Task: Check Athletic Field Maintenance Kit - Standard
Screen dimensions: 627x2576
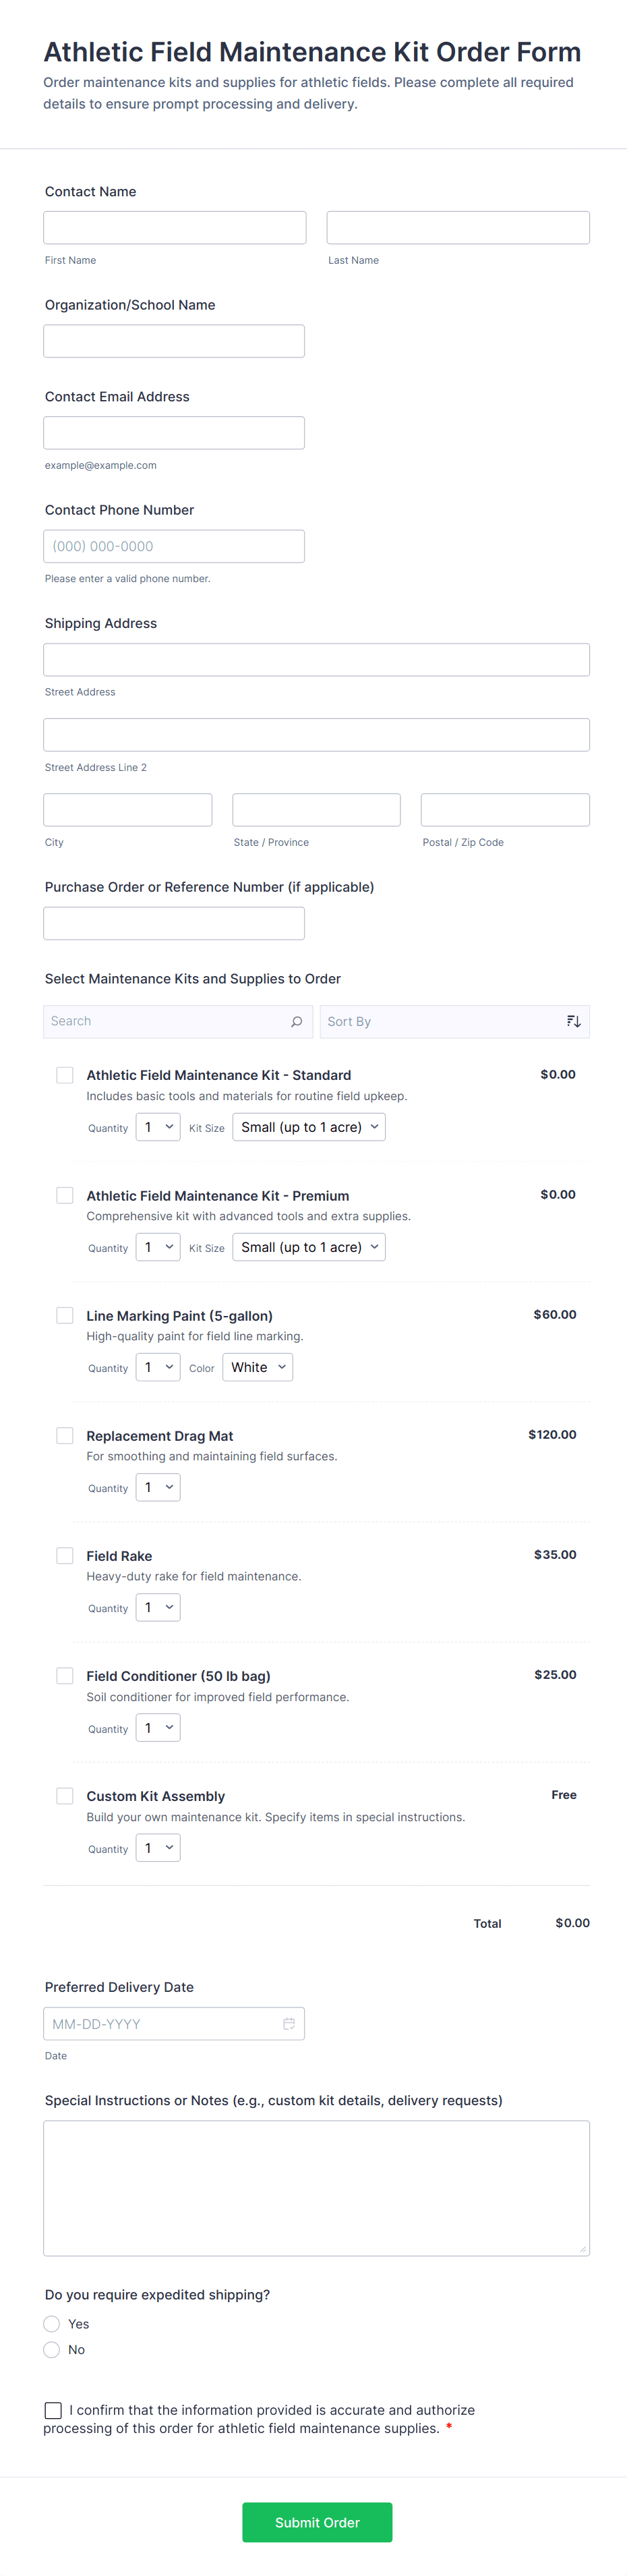Action: [65, 1075]
